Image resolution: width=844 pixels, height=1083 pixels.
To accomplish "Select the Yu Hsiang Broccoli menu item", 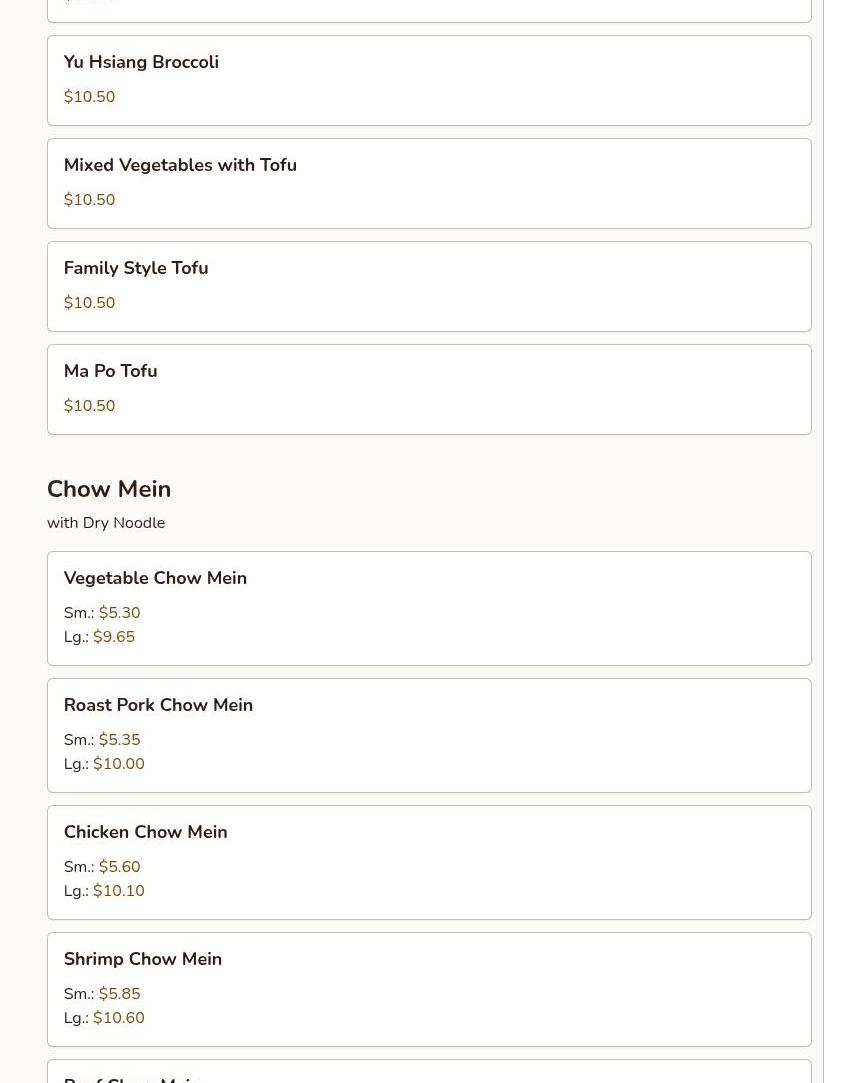I will (x=429, y=81).
